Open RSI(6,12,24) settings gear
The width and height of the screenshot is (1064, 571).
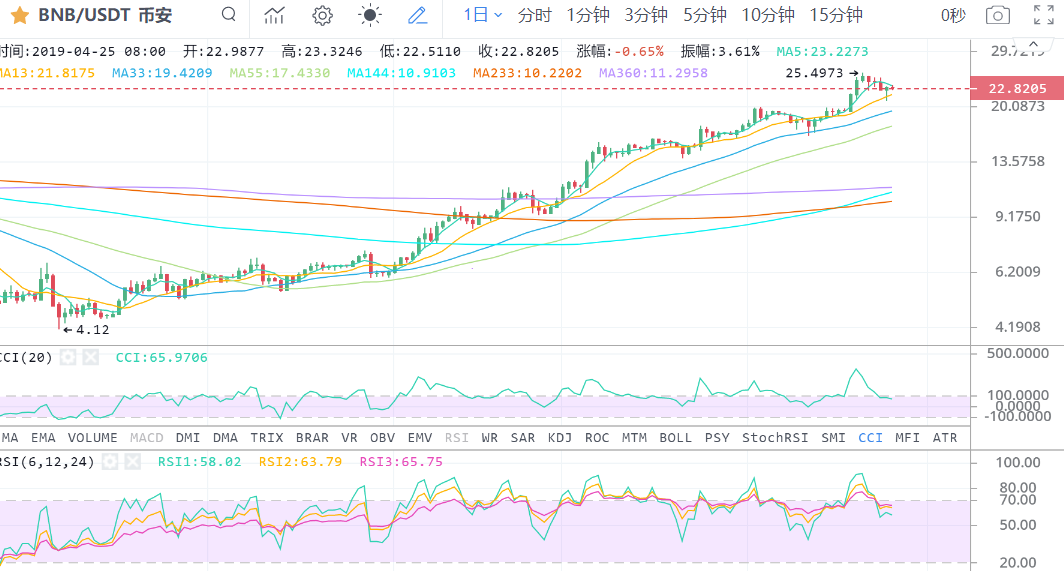(111, 461)
